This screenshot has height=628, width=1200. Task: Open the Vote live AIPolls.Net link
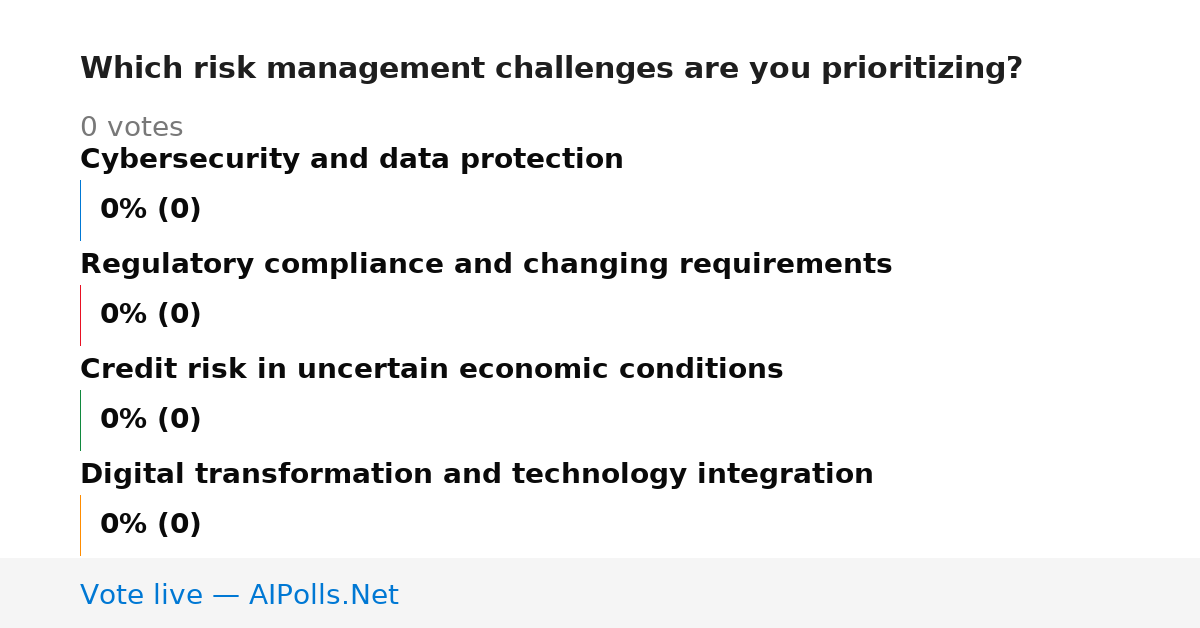239,595
